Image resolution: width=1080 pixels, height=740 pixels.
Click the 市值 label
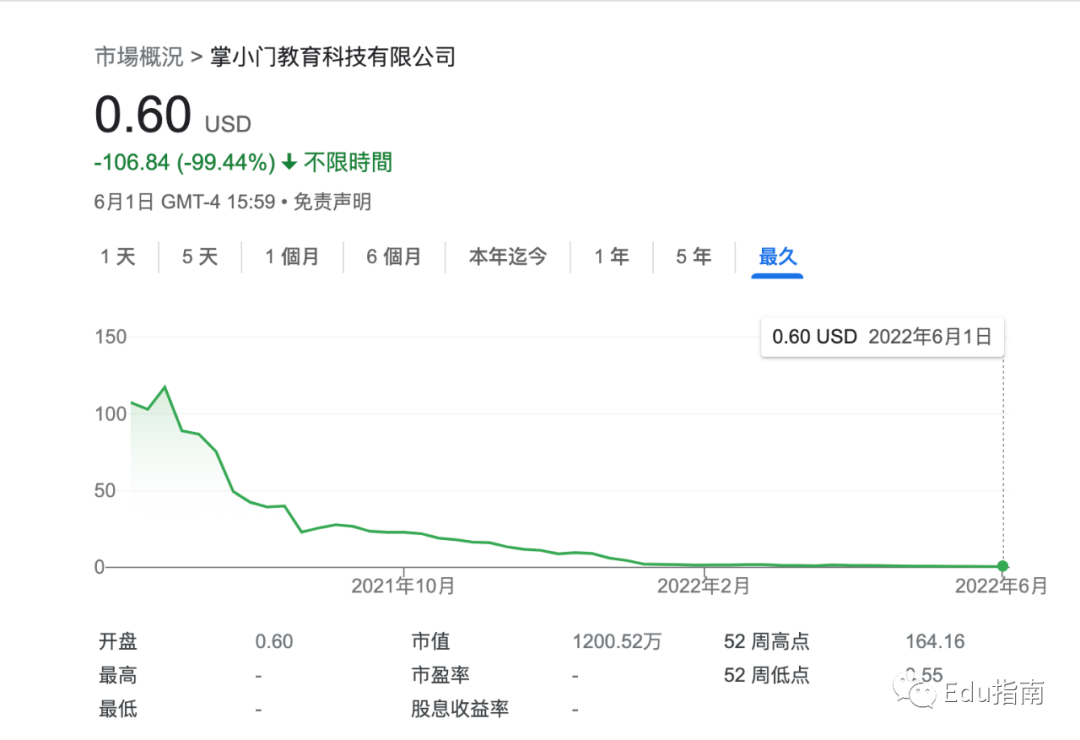431,641
